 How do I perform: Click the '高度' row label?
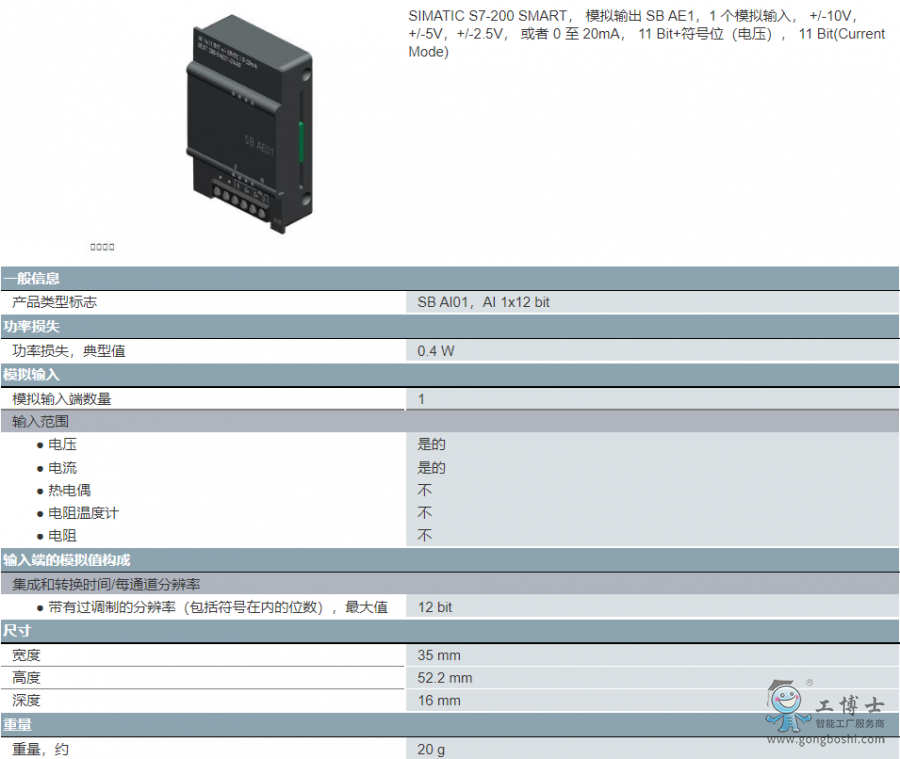tap(26, 678)
